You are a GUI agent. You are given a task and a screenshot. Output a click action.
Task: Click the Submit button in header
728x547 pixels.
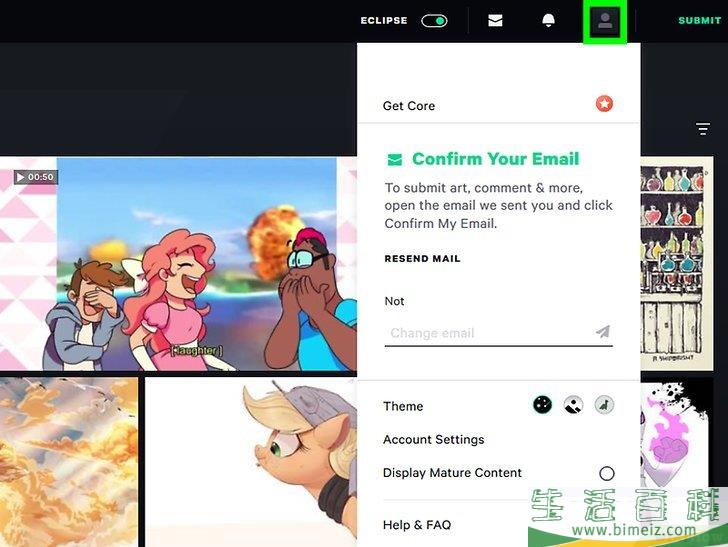(x=700, y=20)
